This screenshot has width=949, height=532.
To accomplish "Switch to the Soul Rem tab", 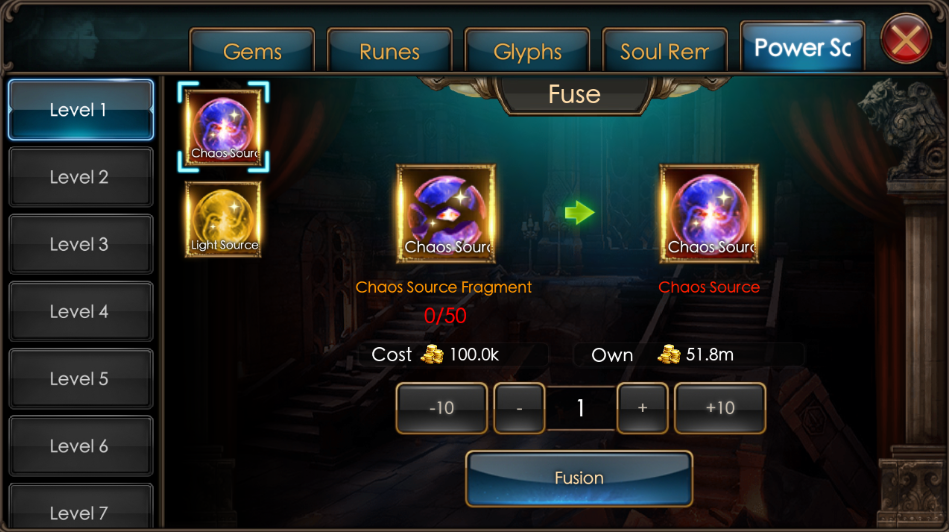I will coord(665,51).
